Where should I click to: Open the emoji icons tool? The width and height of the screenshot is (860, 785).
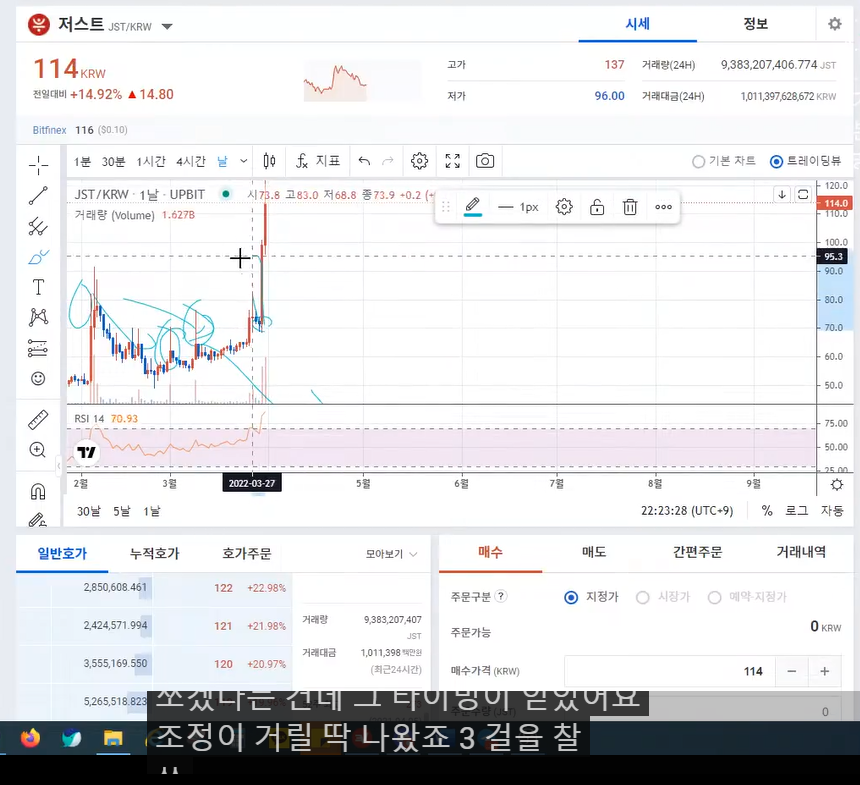click(38, 379)
